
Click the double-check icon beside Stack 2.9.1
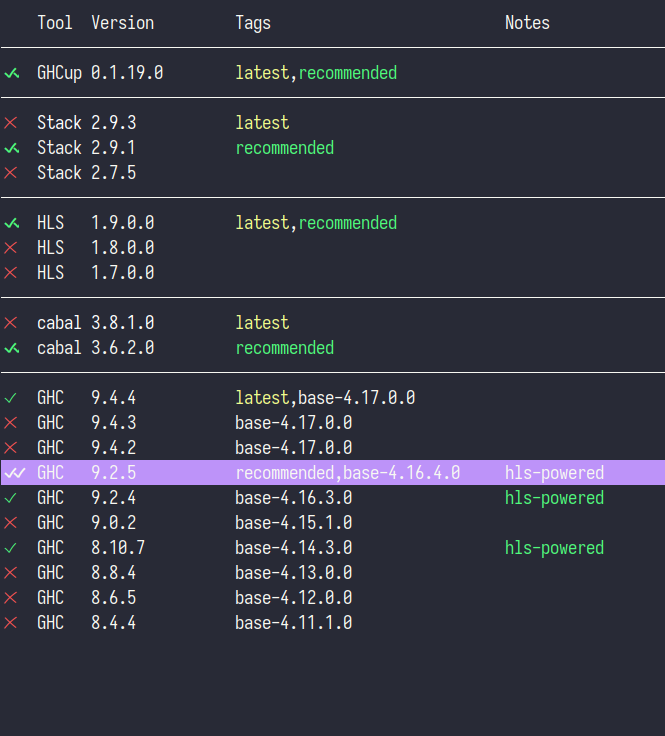point(12,148)
